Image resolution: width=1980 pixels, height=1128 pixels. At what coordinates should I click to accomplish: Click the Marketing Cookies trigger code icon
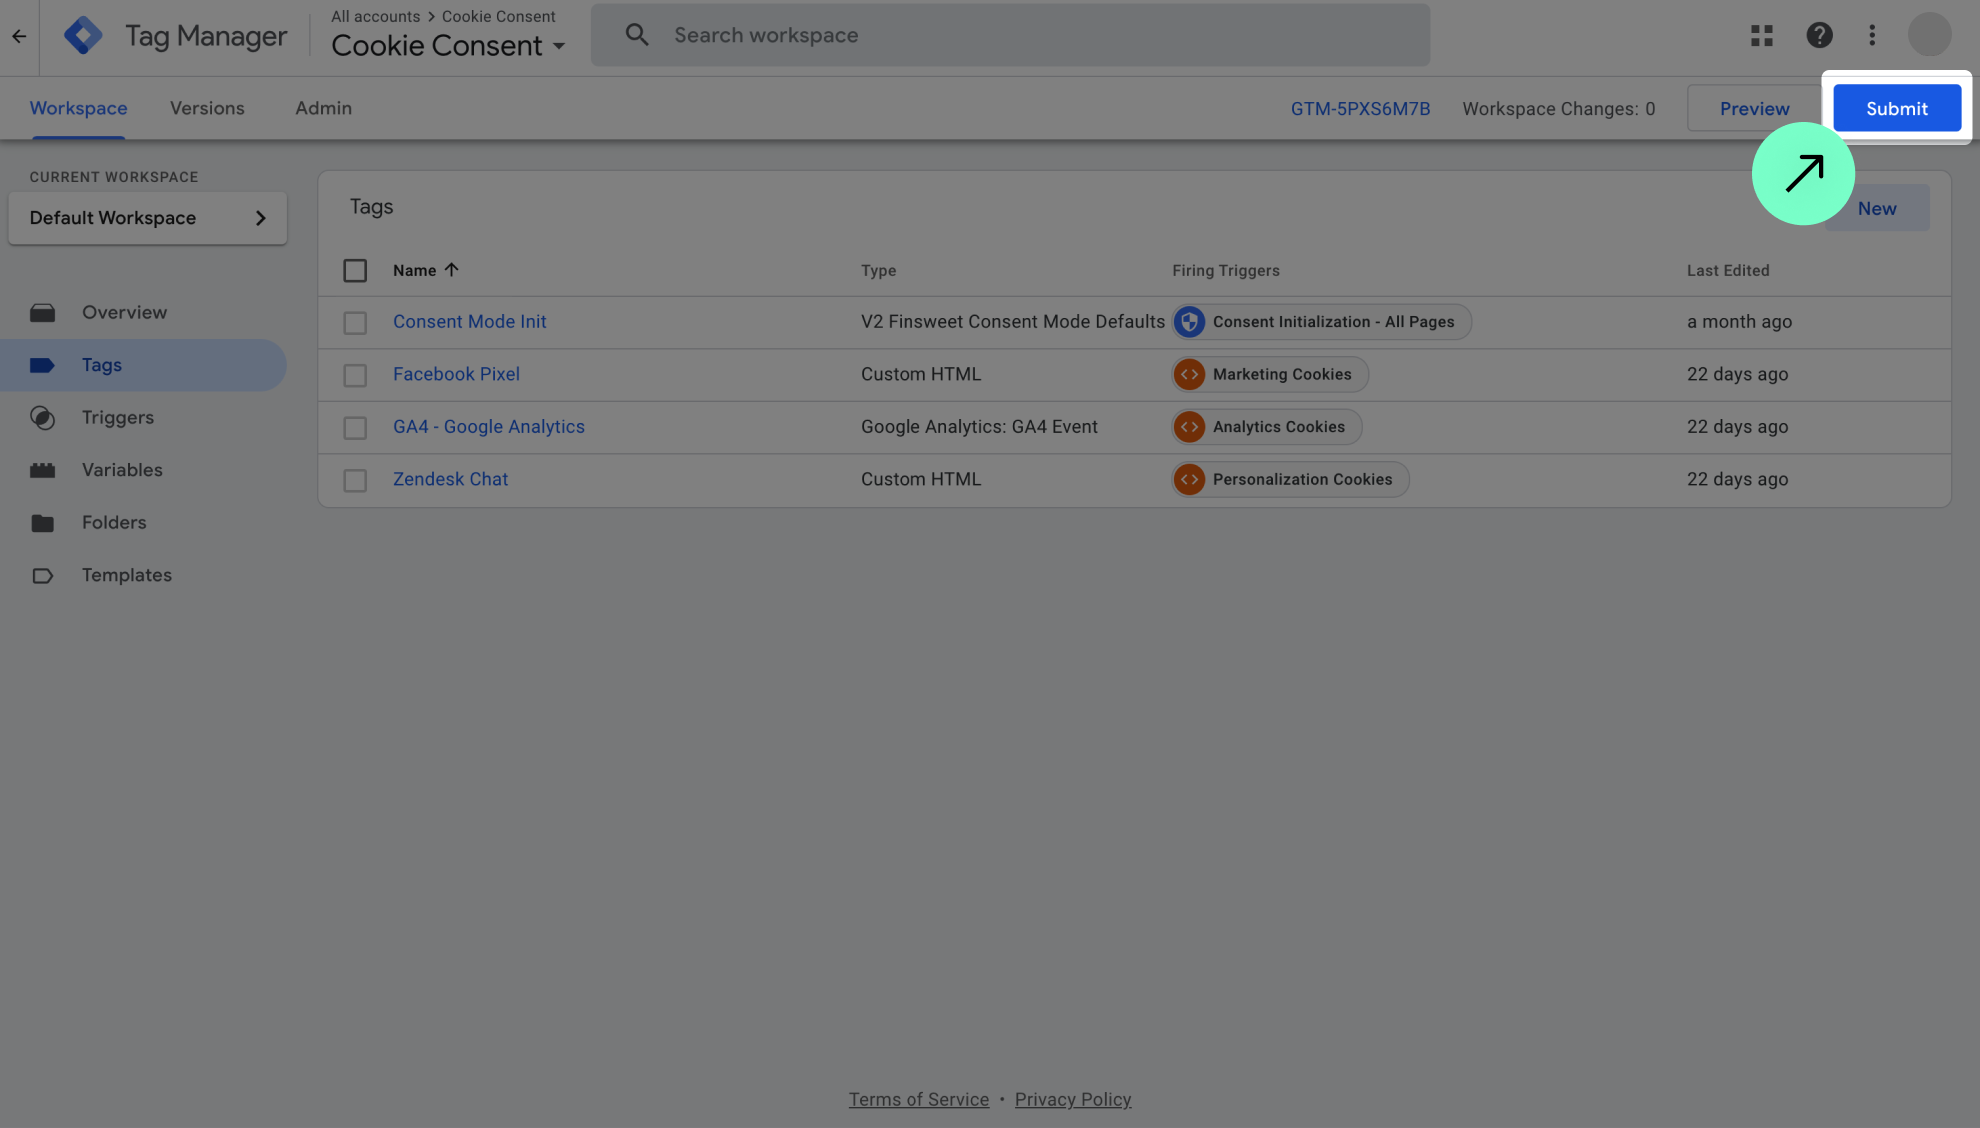click(x=1189, y=375)
